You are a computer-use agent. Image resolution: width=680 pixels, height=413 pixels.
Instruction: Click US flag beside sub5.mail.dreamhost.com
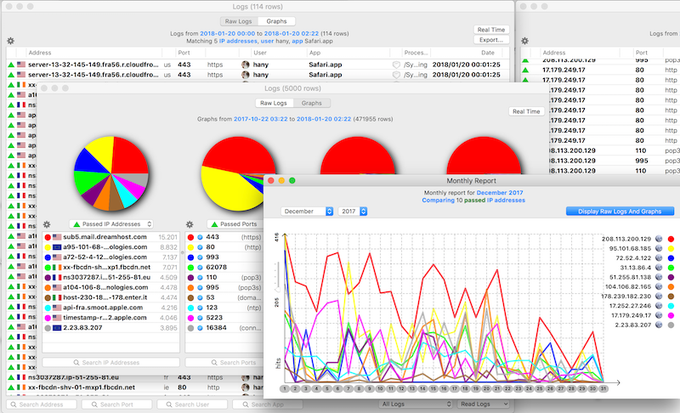pyautogui.click(x=57, y=237)
